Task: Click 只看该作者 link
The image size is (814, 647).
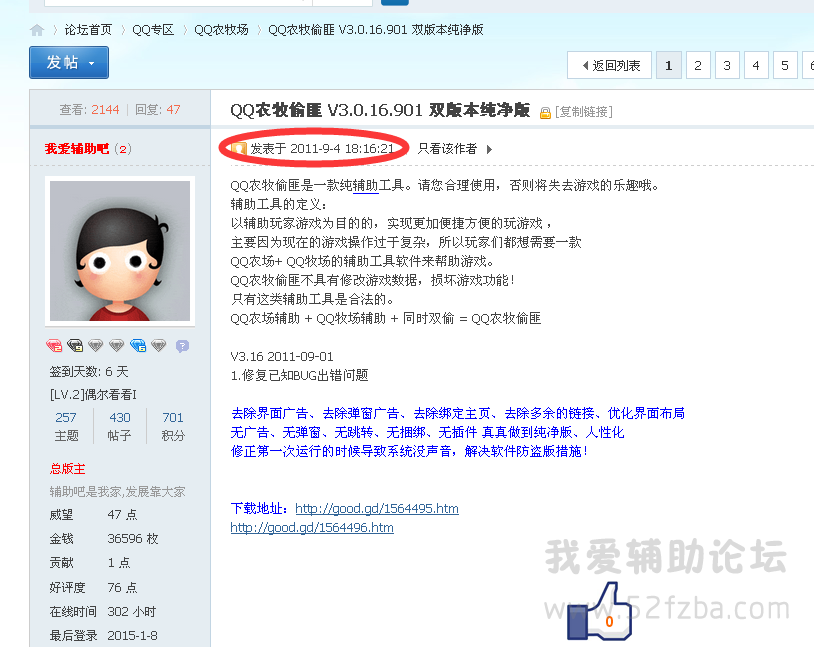Action: pos(447,149)
